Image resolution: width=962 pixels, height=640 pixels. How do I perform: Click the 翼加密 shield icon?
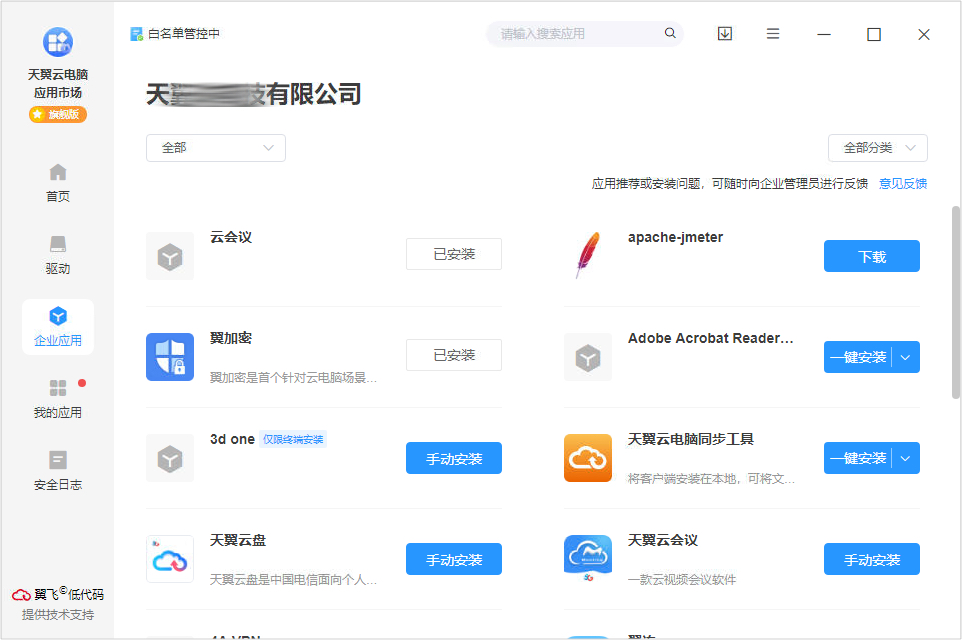click(x=170, y=357)
